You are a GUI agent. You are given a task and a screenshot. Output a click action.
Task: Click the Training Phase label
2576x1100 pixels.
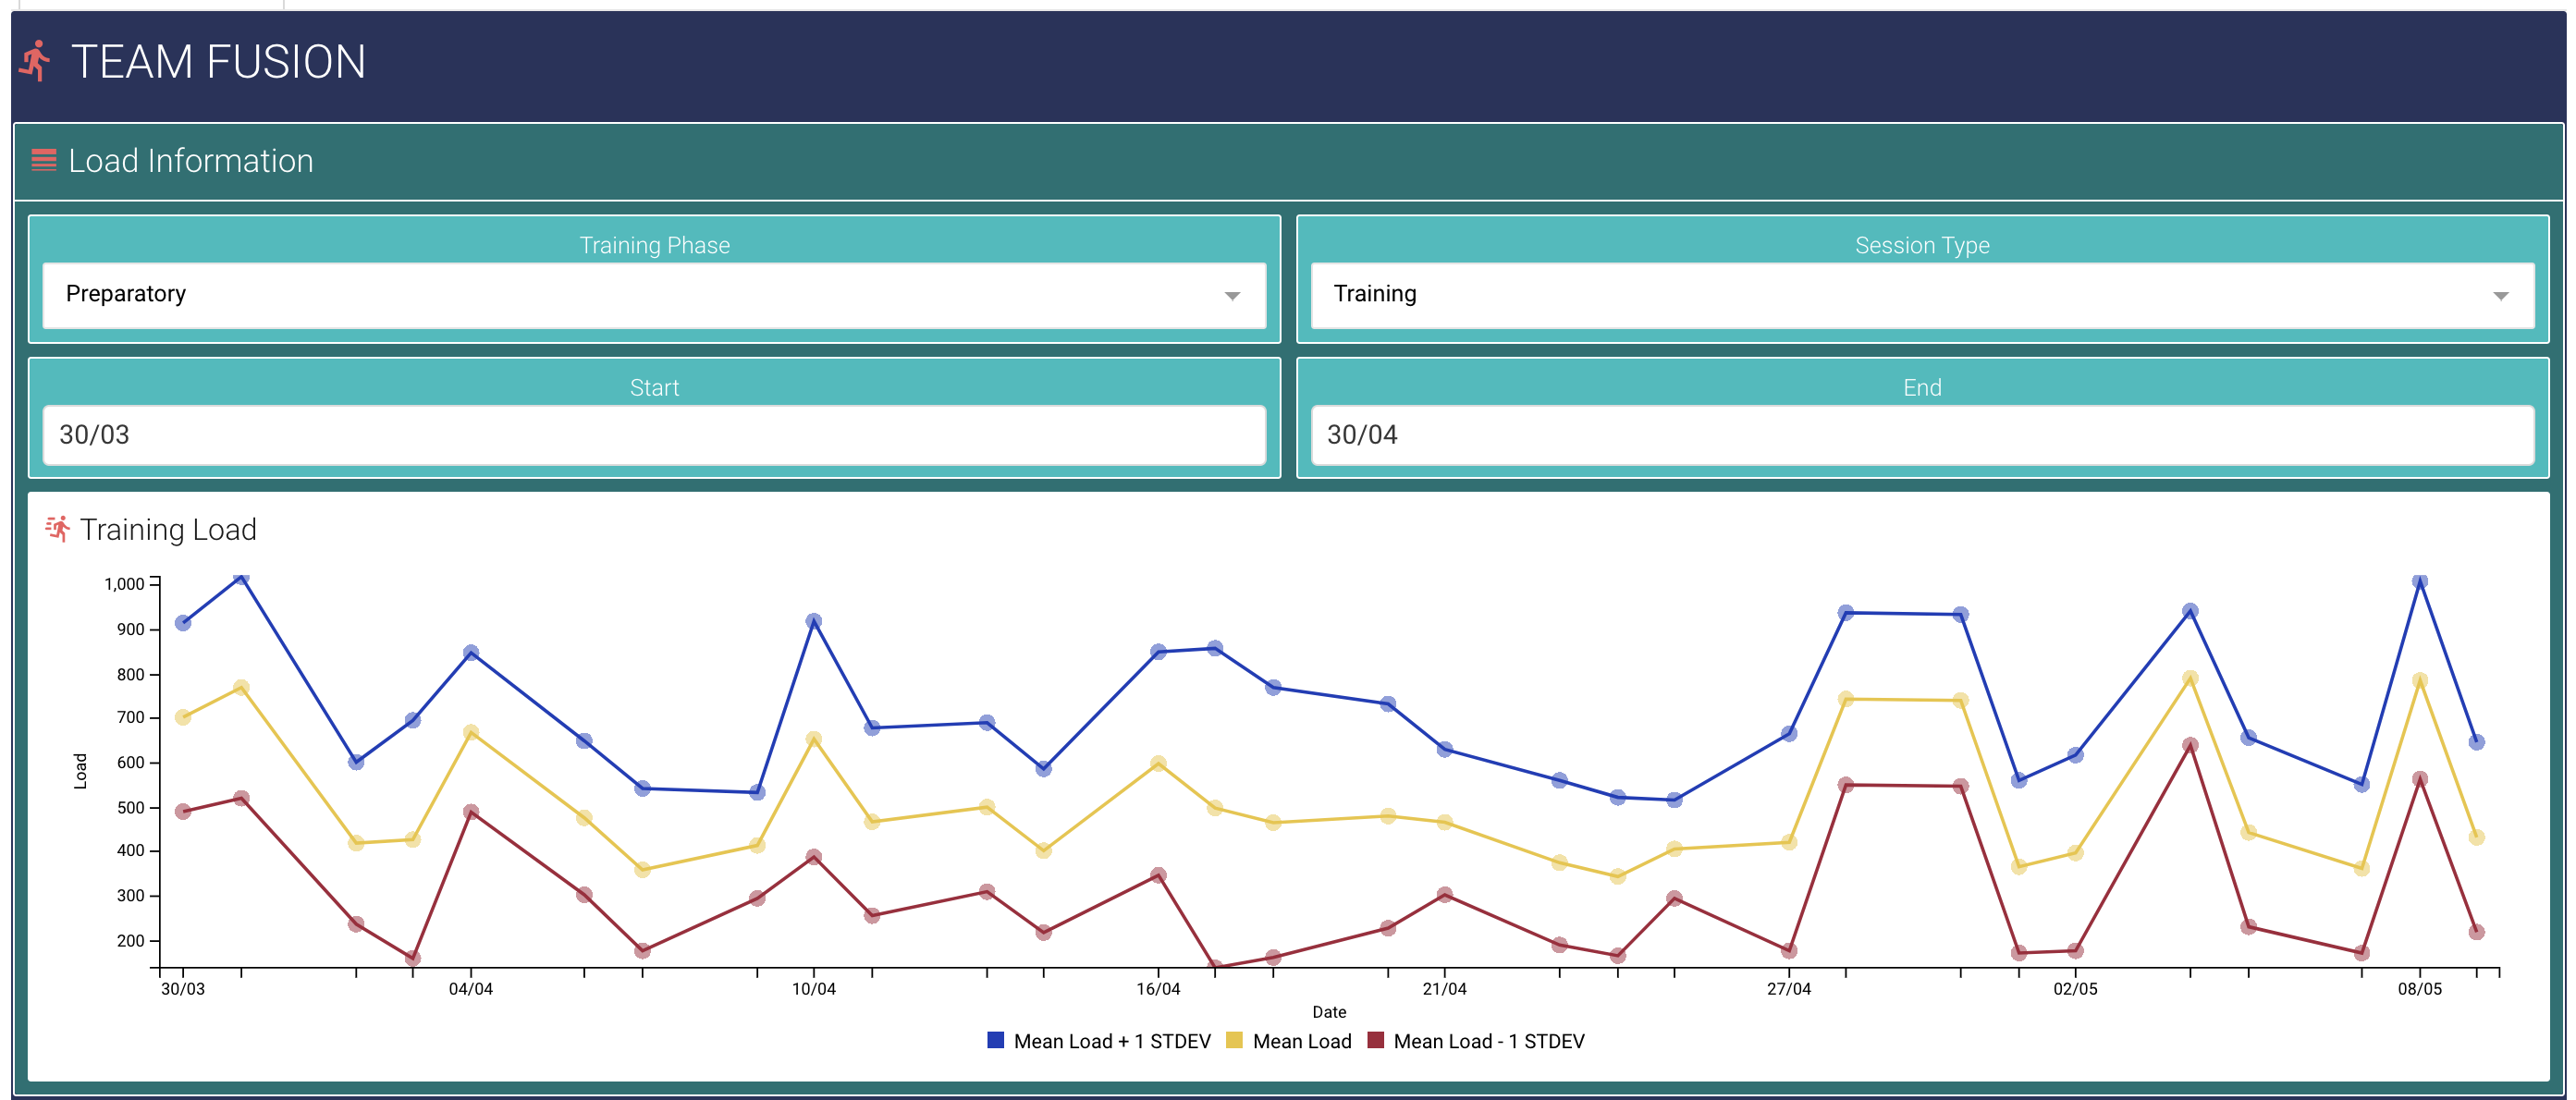654,245
